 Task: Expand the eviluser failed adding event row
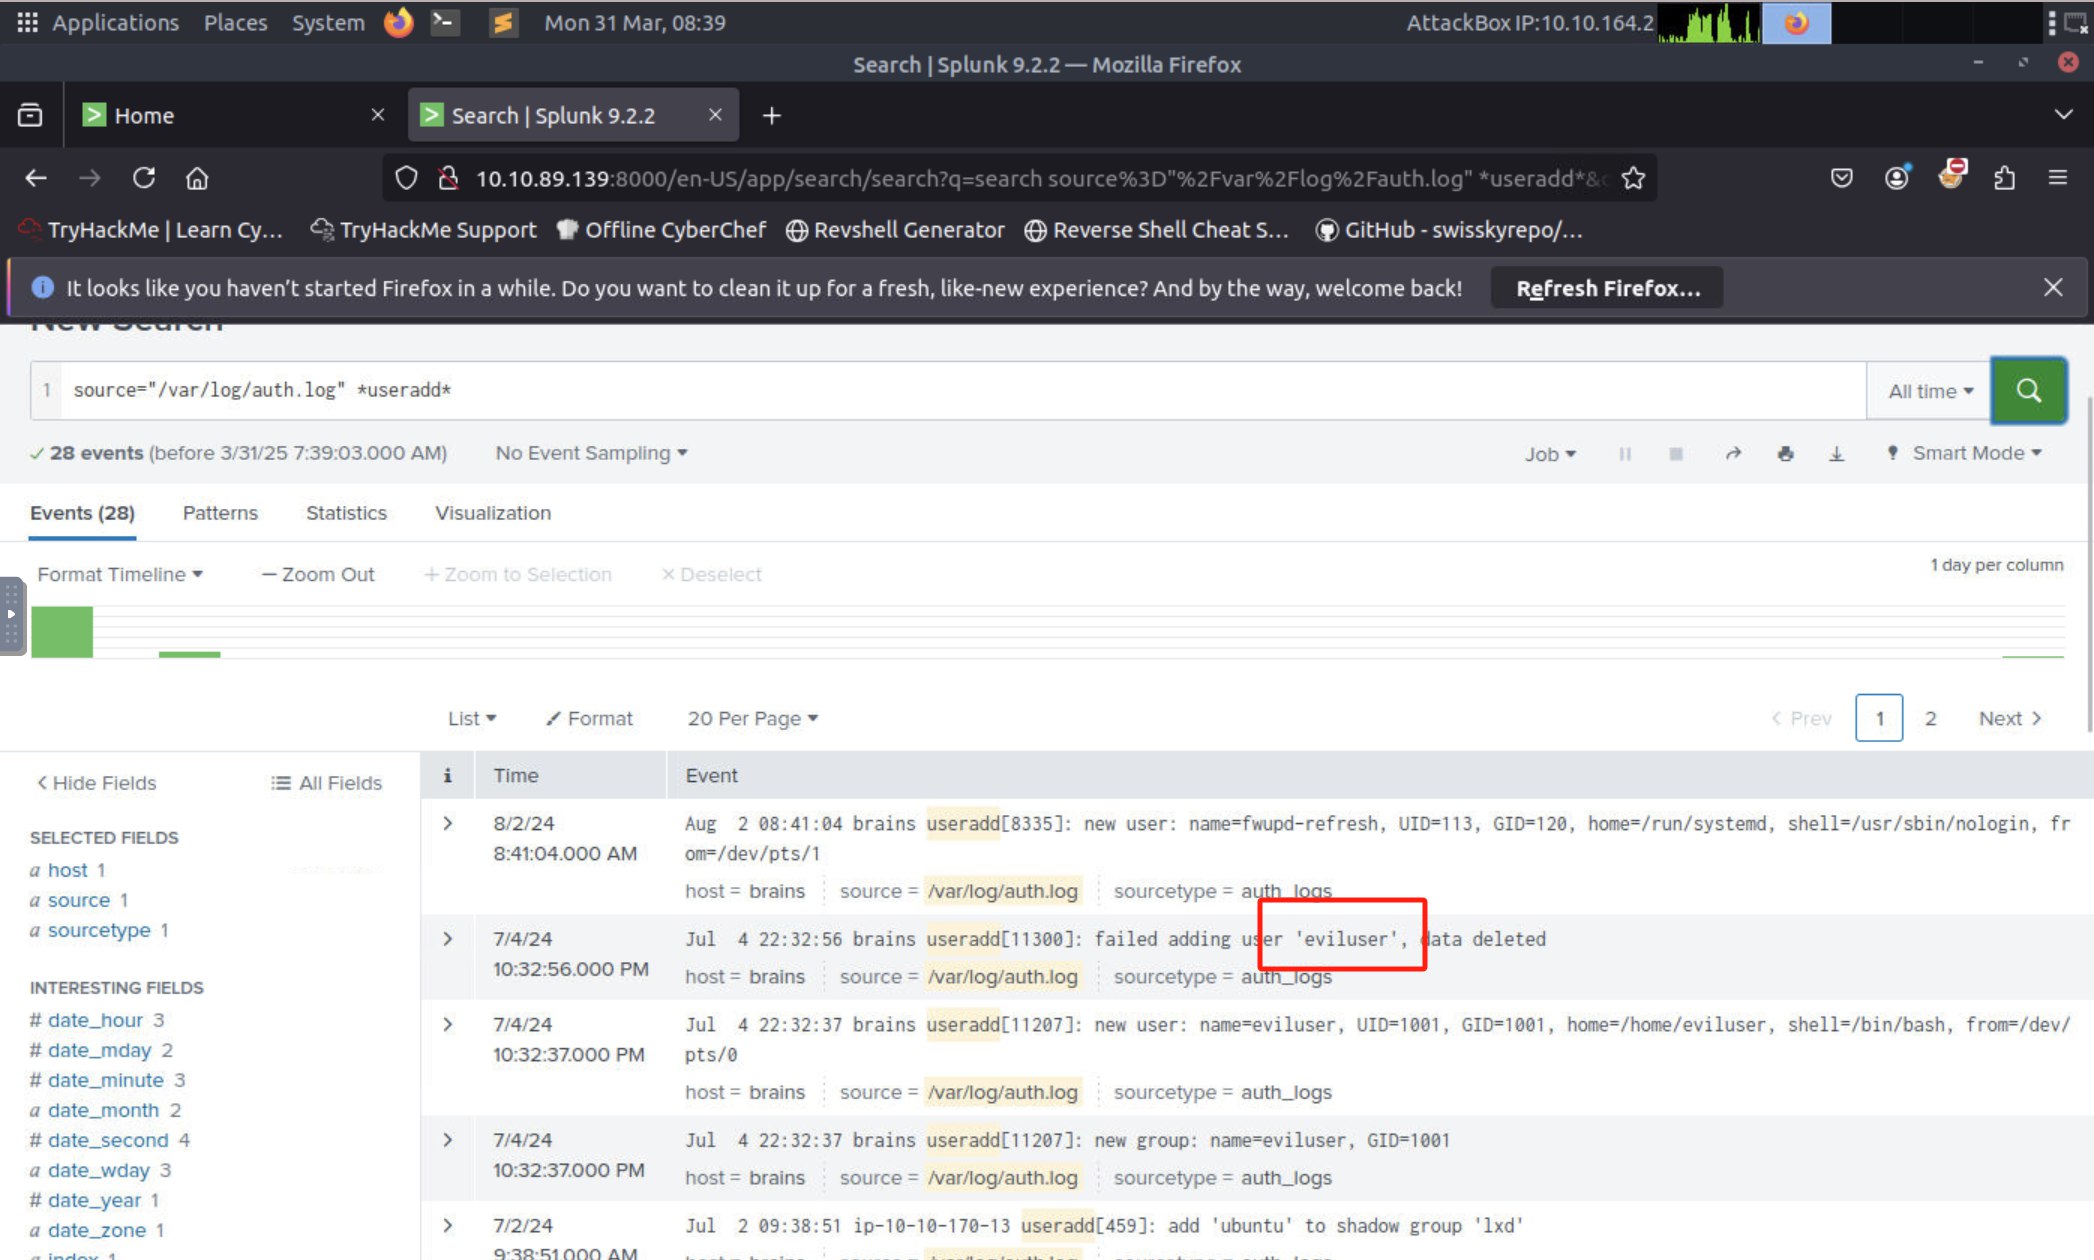click(x=448, y=939)
